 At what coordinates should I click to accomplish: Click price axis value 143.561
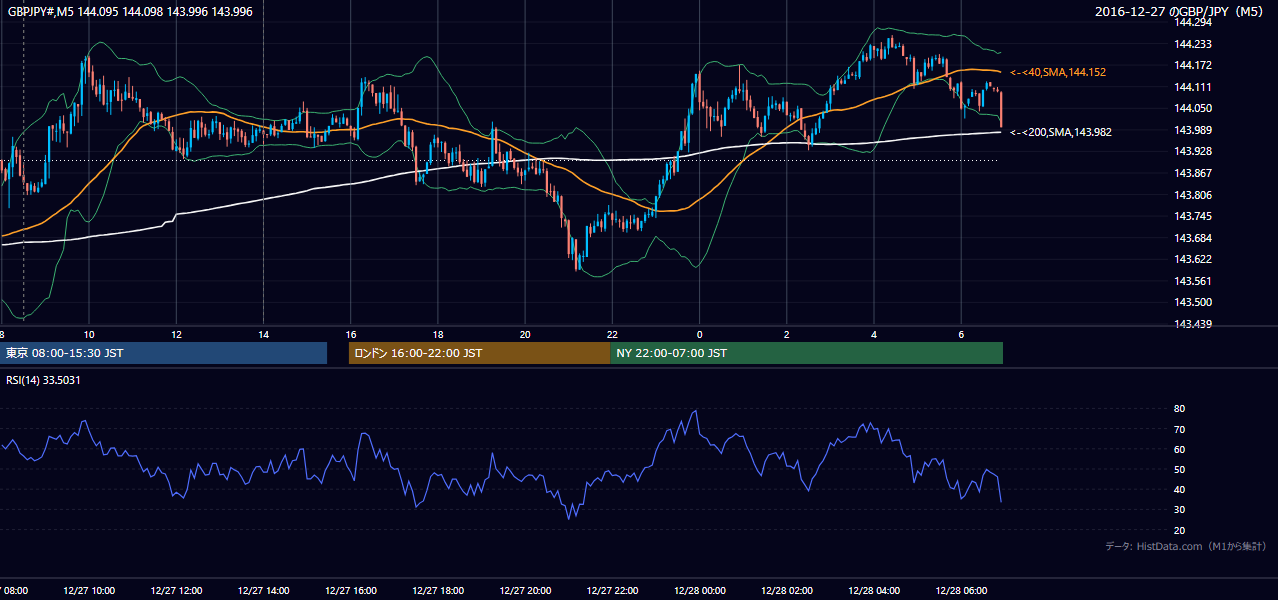click(1192, 281)
